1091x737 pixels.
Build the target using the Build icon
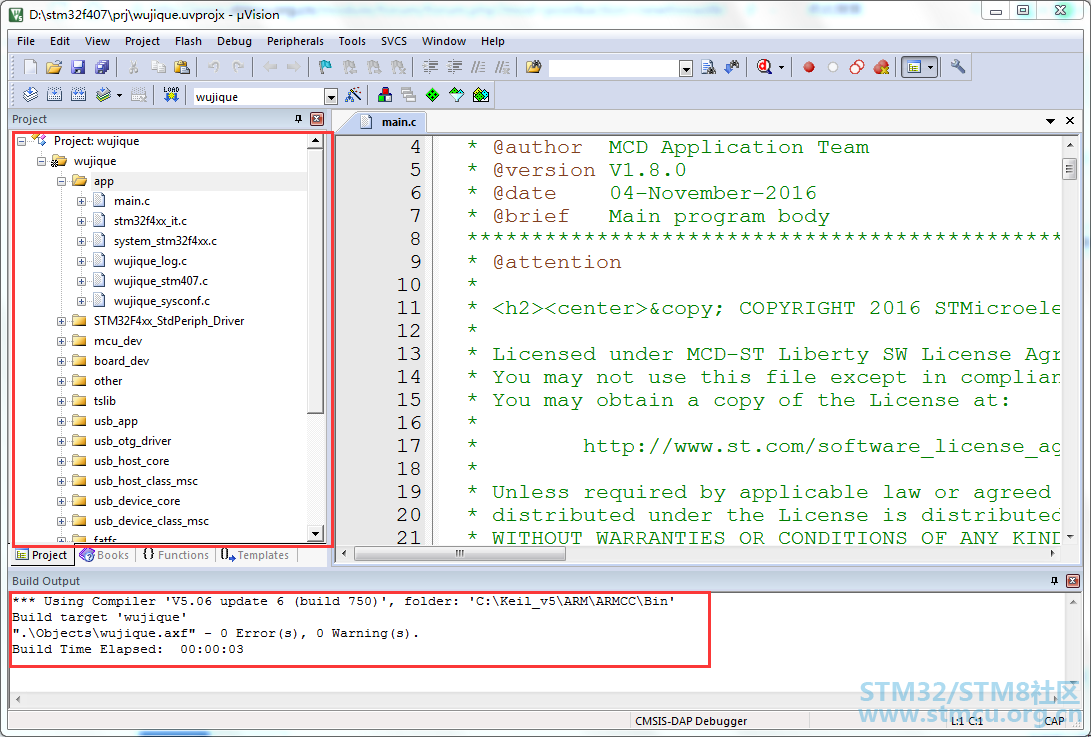coord(54,95)
